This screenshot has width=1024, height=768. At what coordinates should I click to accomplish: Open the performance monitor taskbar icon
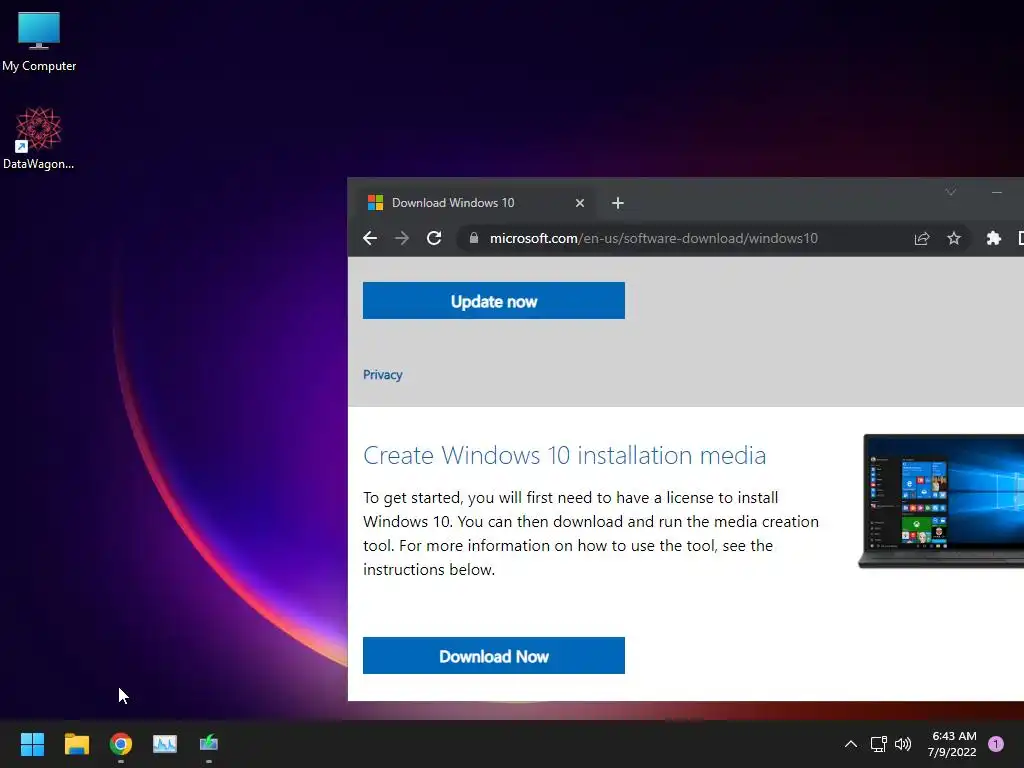[x=165, y=744]
